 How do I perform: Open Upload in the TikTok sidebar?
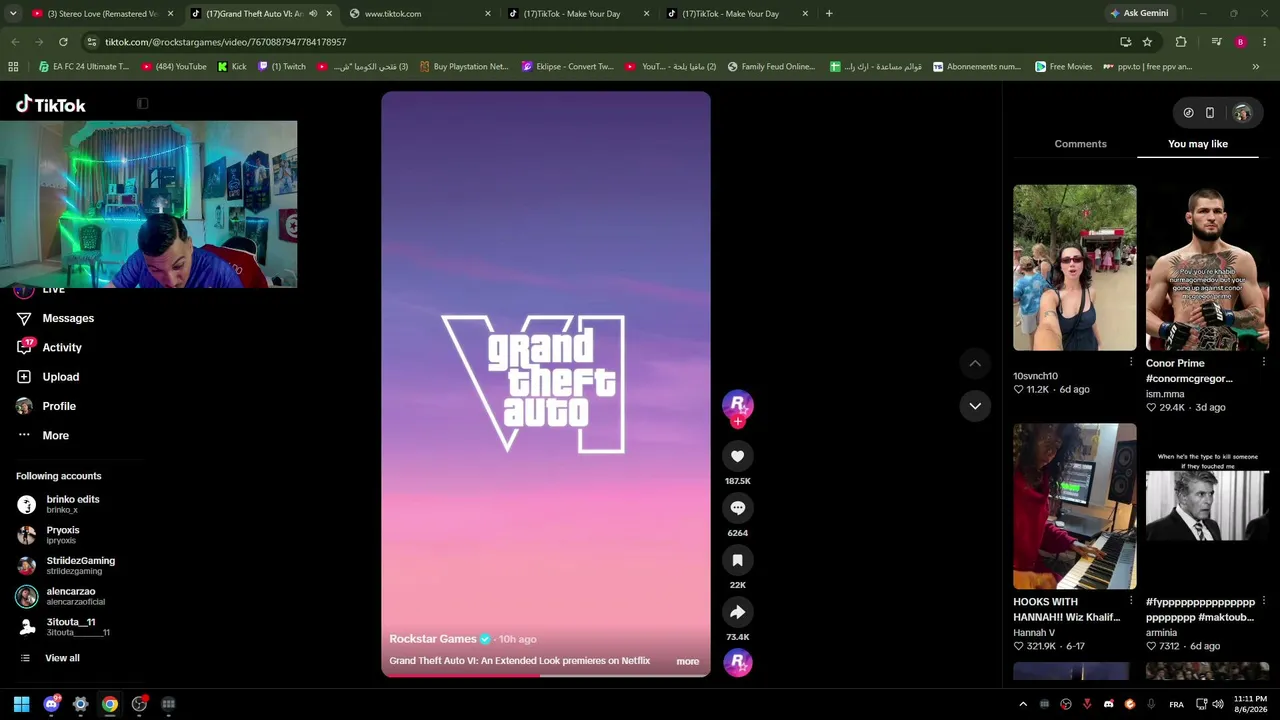click(x=61, y=377)
